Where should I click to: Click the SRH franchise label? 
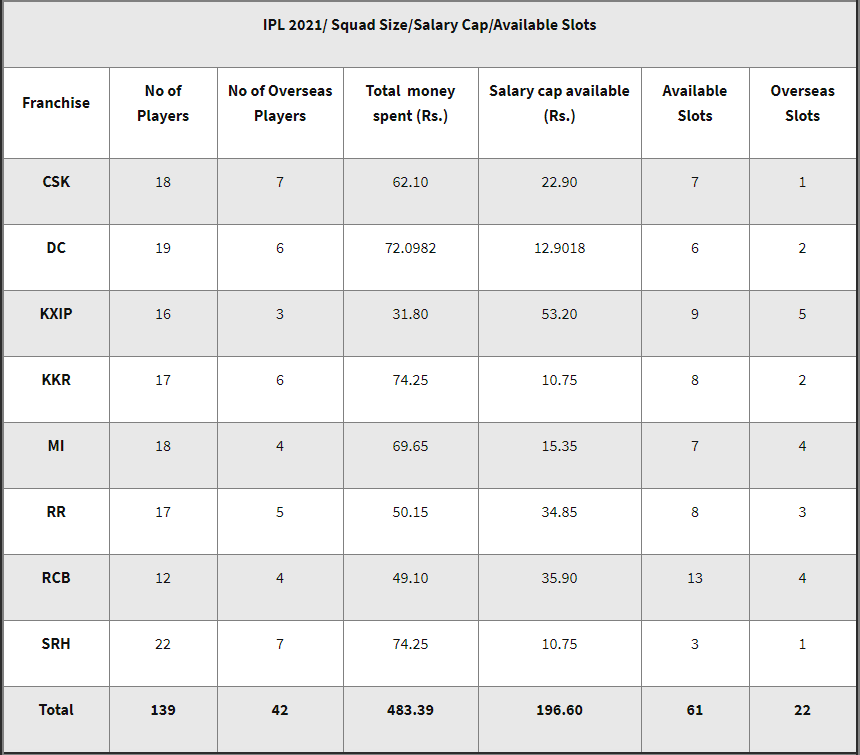tap(56, 644)
